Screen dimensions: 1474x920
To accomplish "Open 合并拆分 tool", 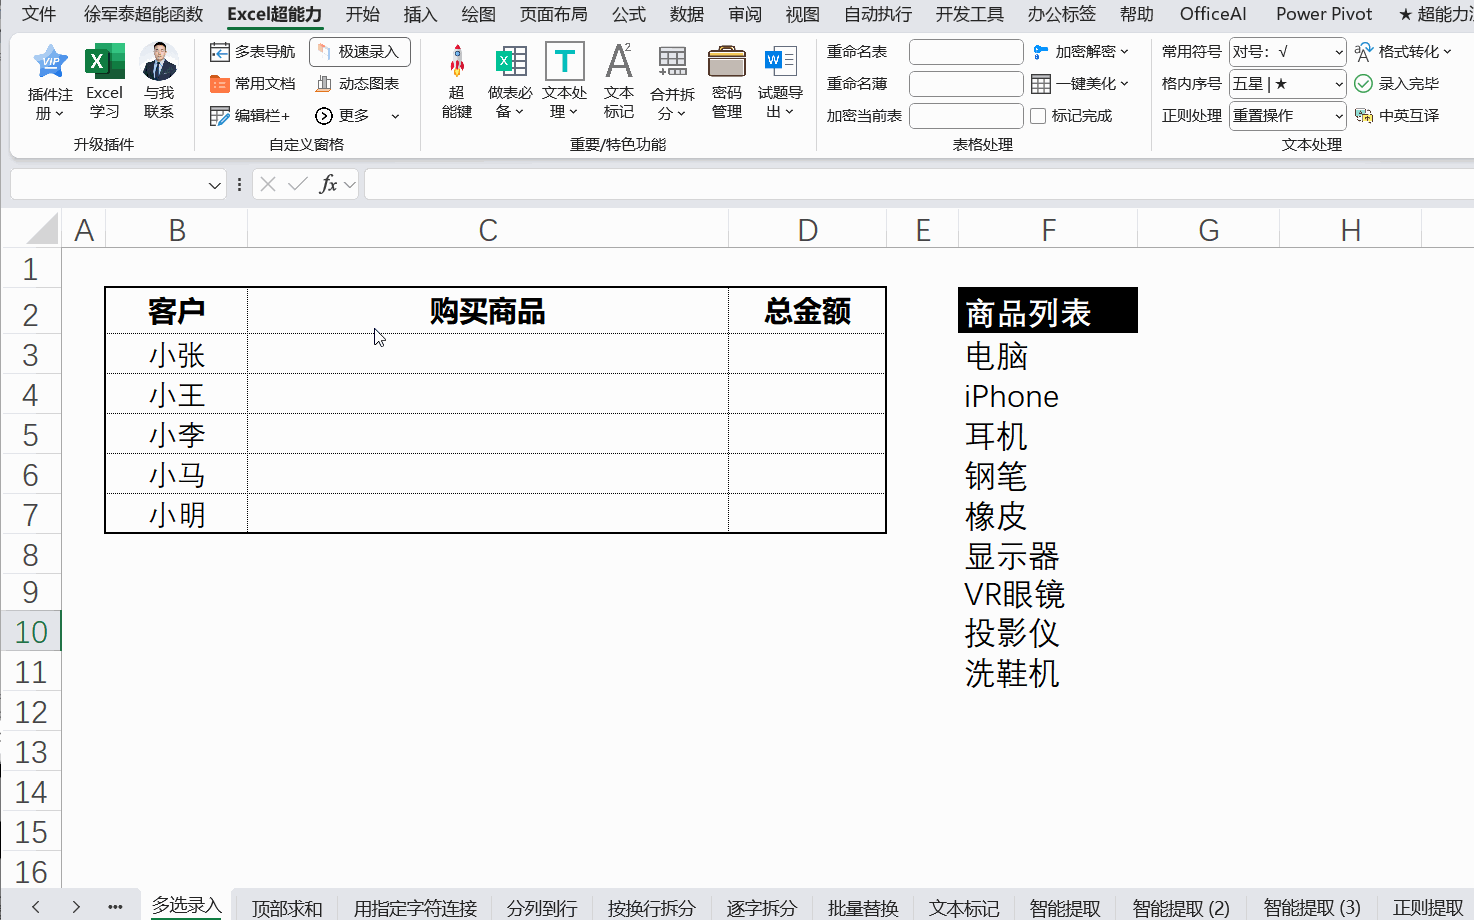I will [x=672, y=84].
